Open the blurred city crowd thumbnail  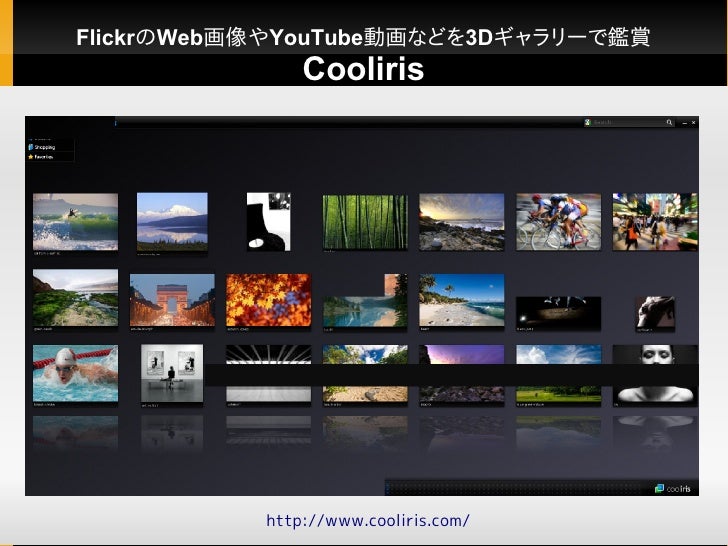pos(655,222)
